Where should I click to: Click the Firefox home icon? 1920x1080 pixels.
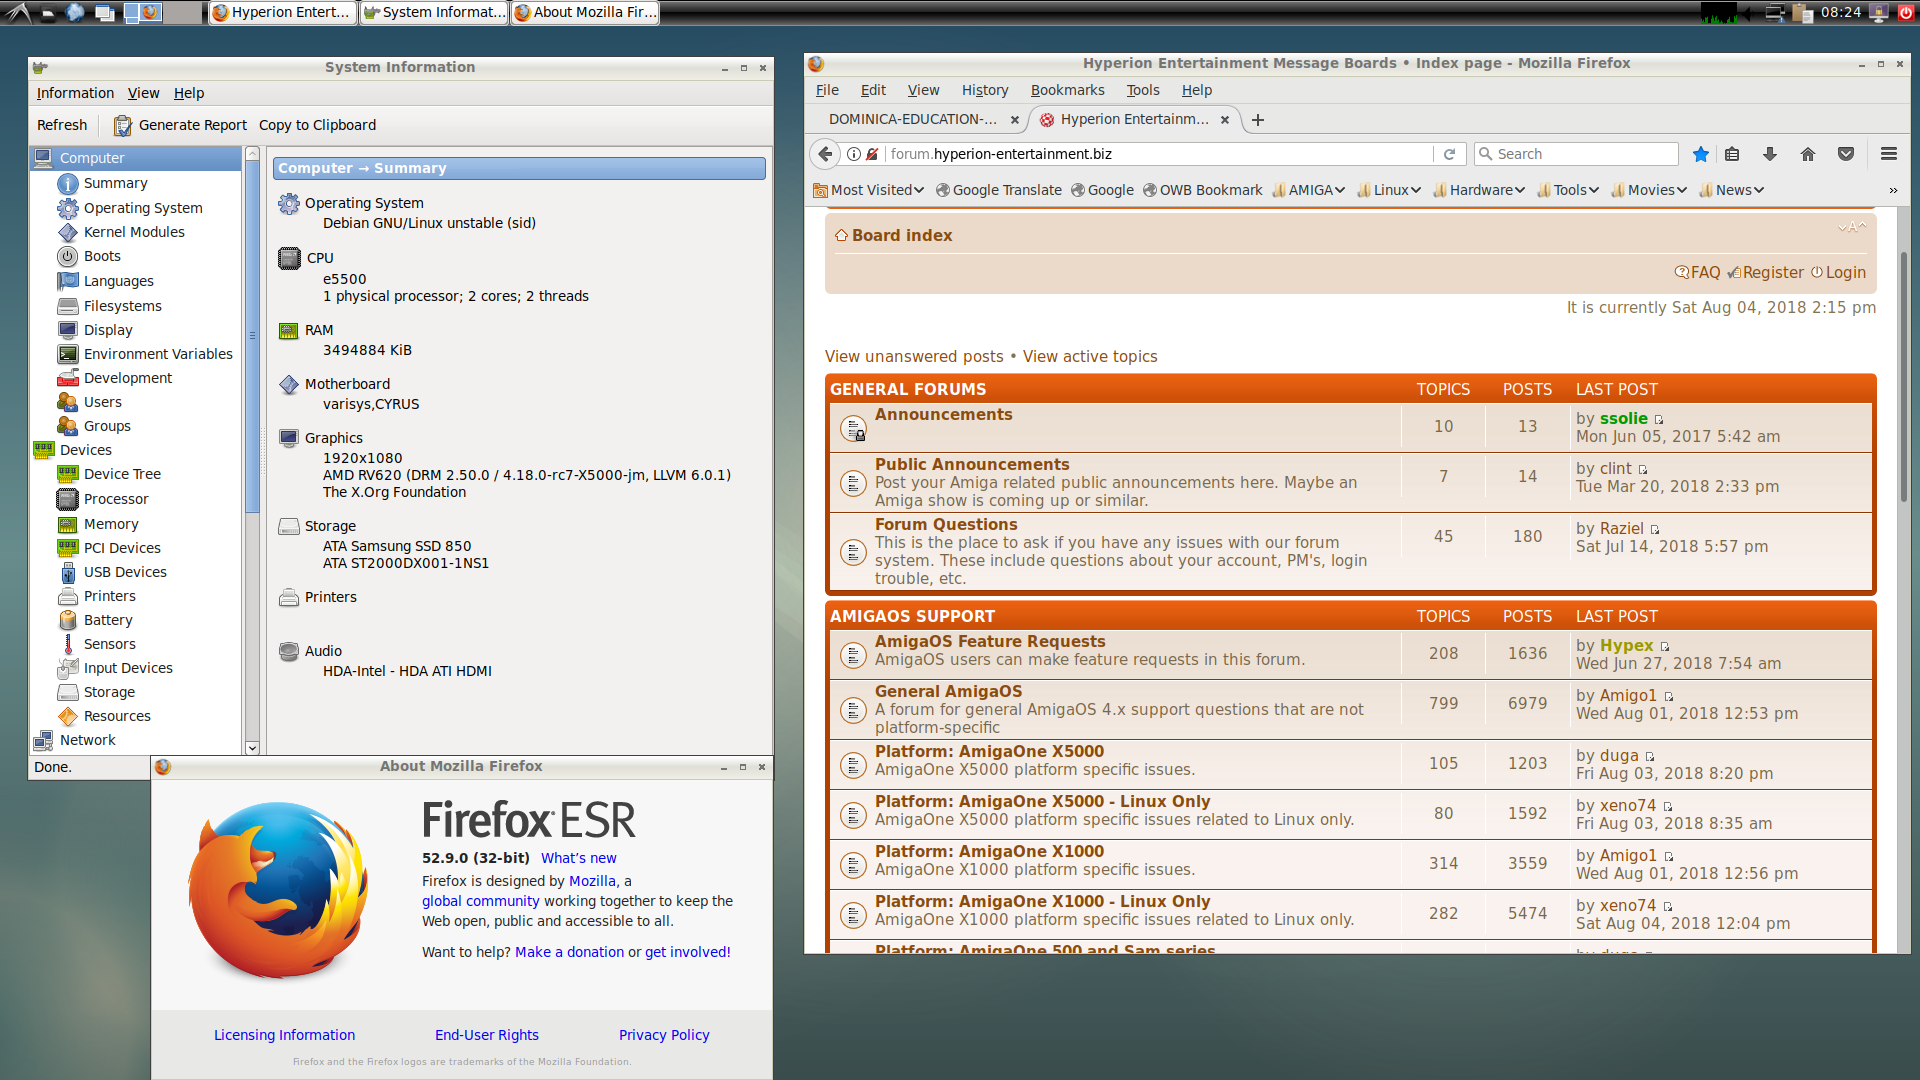coord(1807,154)
